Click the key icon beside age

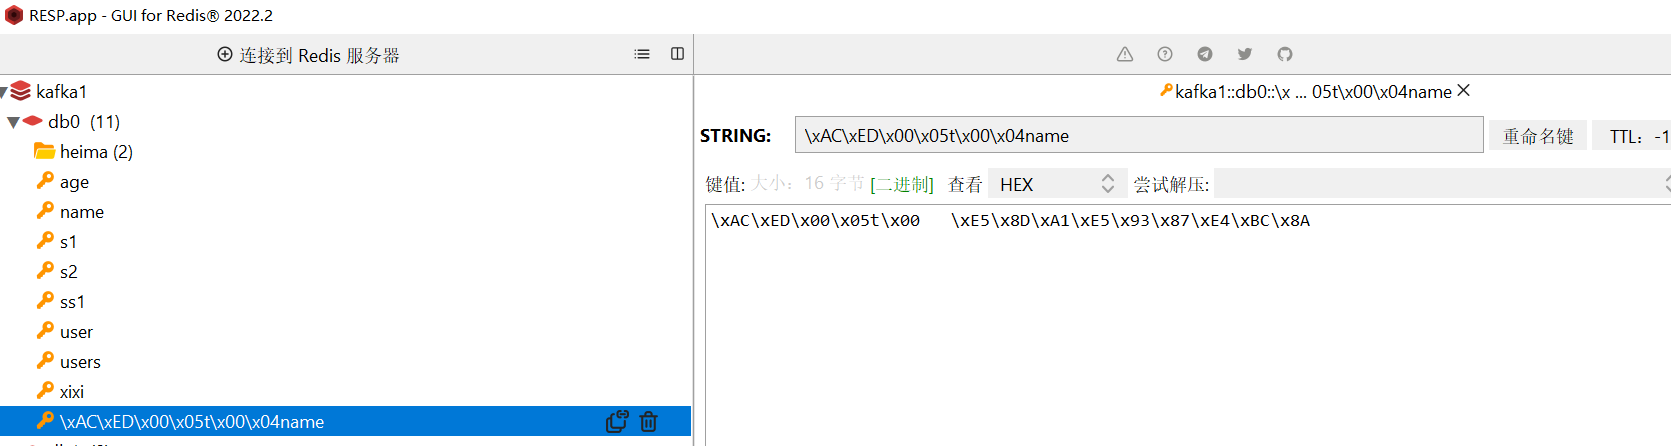tap(45, 180)
